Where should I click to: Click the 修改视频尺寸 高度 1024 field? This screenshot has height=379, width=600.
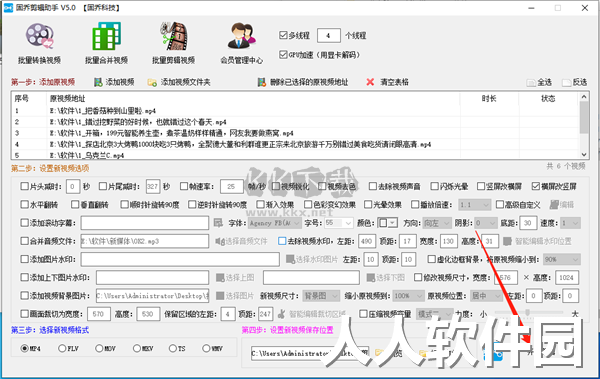567,278
